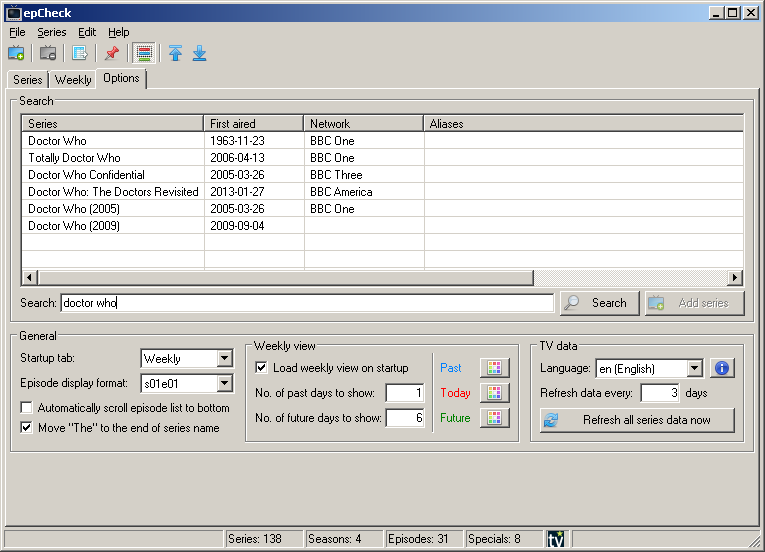Click the add series toolbar icon
Screen dimensions: 765x552
16,53
